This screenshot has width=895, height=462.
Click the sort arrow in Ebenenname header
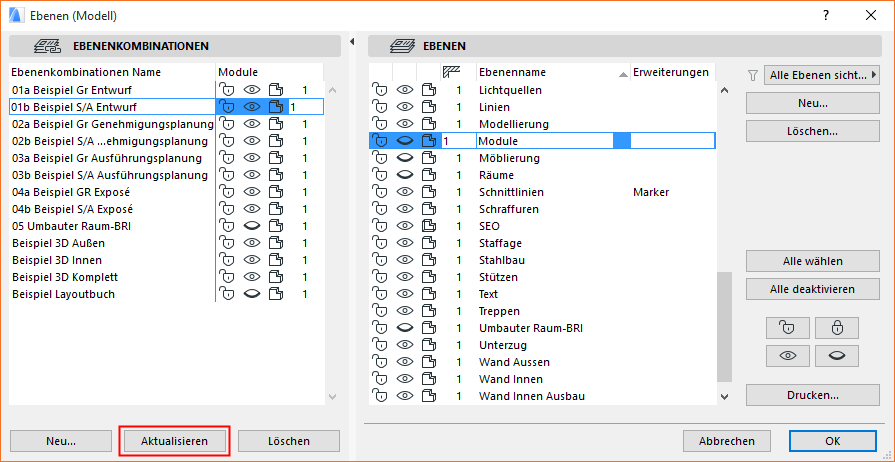pyautogui.click(x=623, y=74)
